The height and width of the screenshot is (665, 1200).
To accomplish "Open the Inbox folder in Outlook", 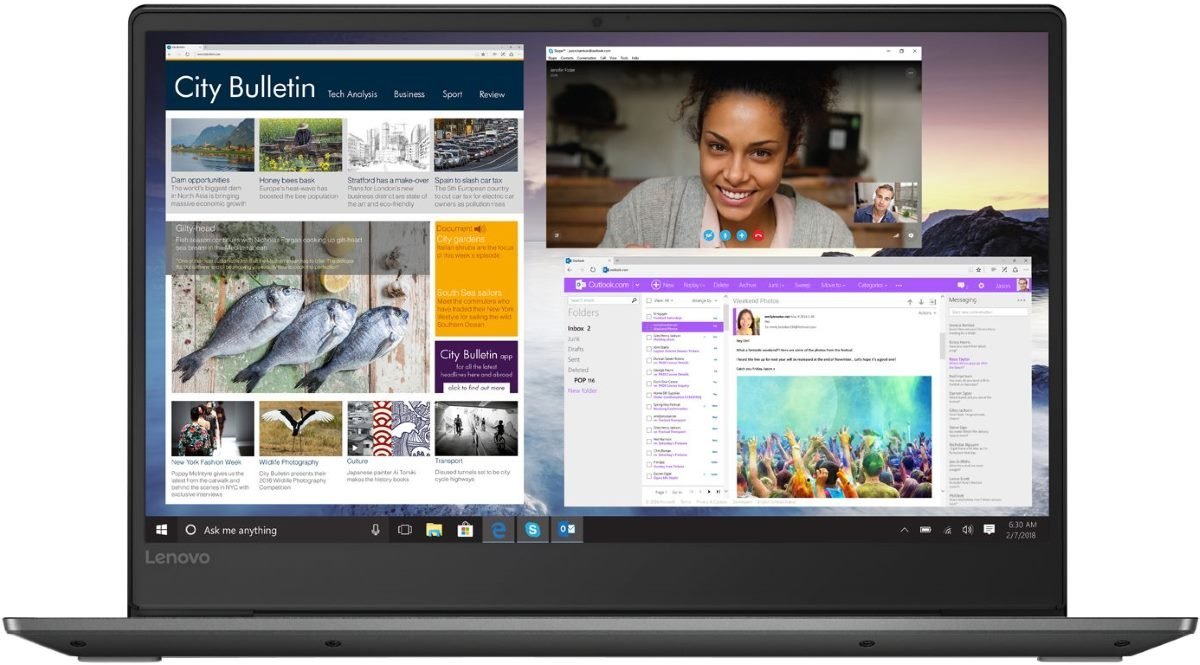I will (579, 328).
